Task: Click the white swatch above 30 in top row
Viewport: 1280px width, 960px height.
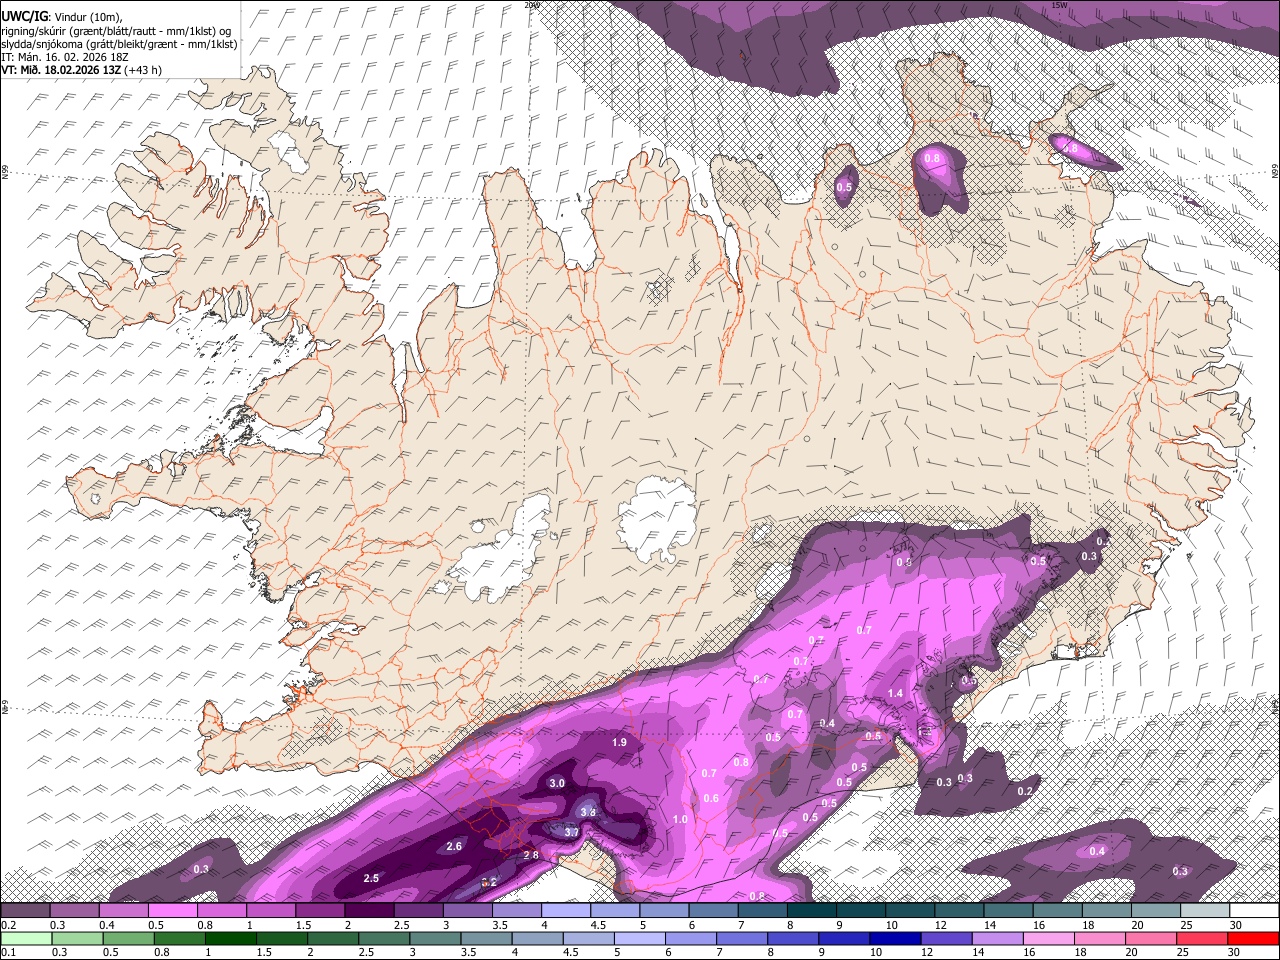Action: pyautogui.click(x=1253, y=911)
